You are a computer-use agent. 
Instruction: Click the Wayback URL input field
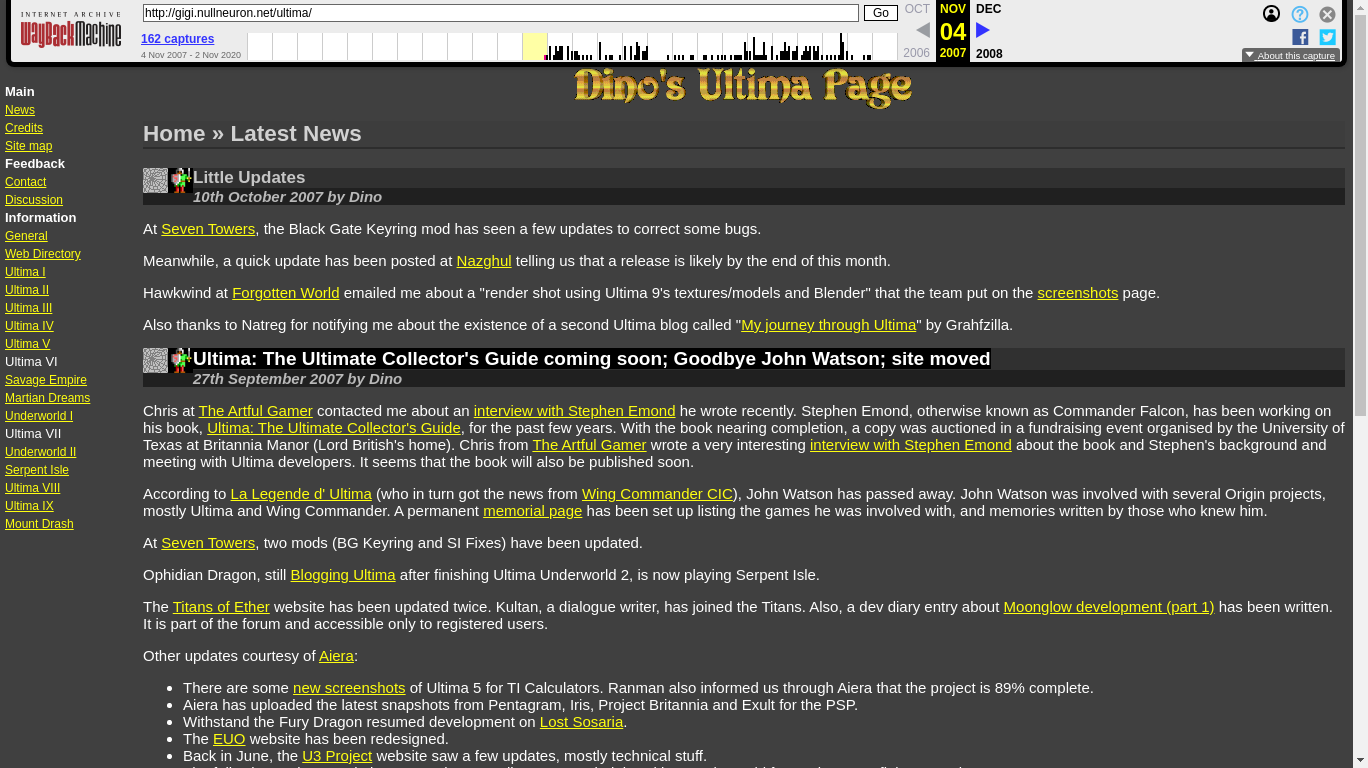[x=500, y=13]
